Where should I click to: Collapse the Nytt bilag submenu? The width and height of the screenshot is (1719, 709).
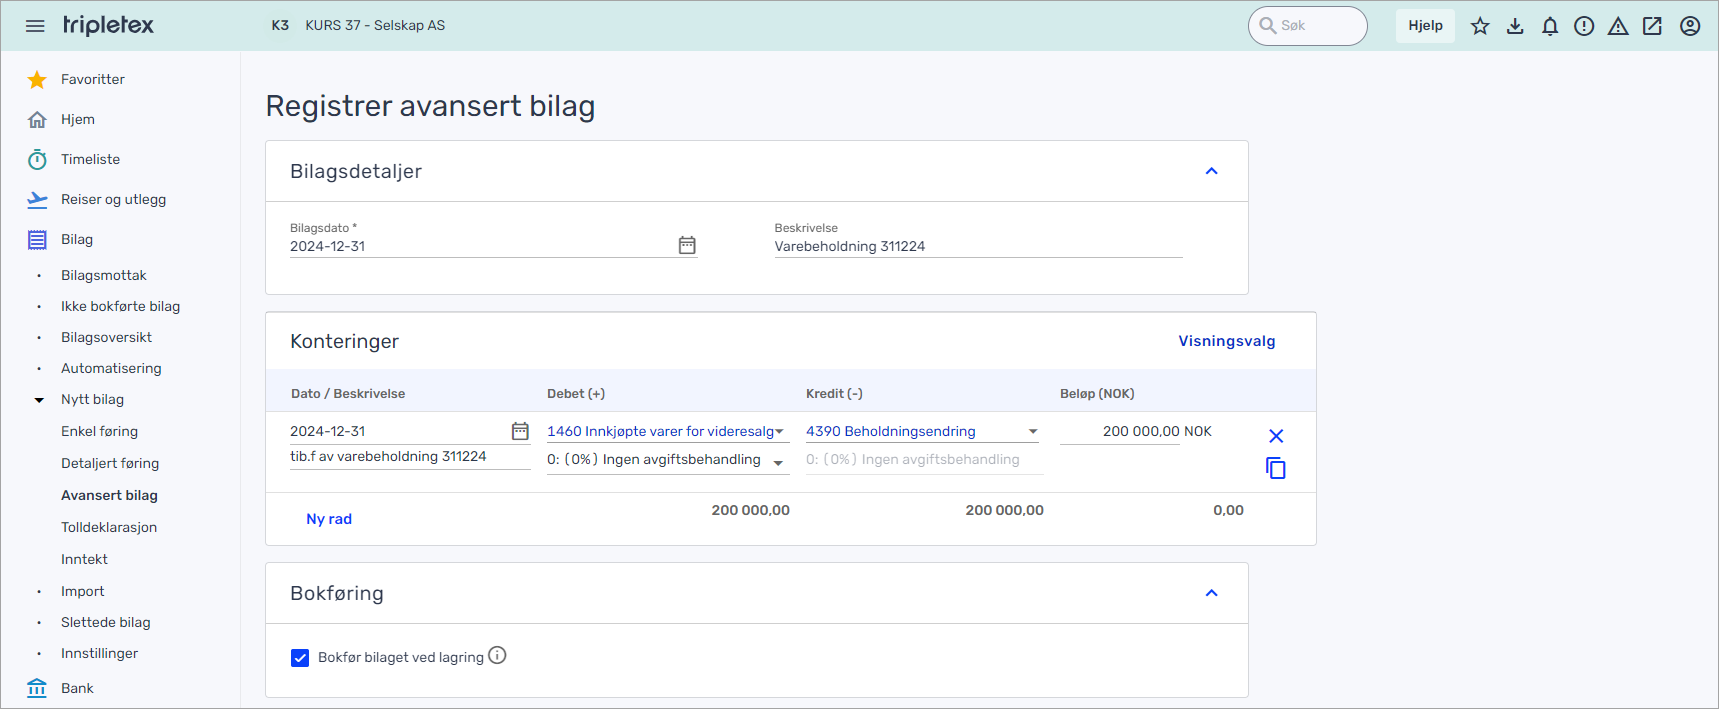(x=39, y=399)
